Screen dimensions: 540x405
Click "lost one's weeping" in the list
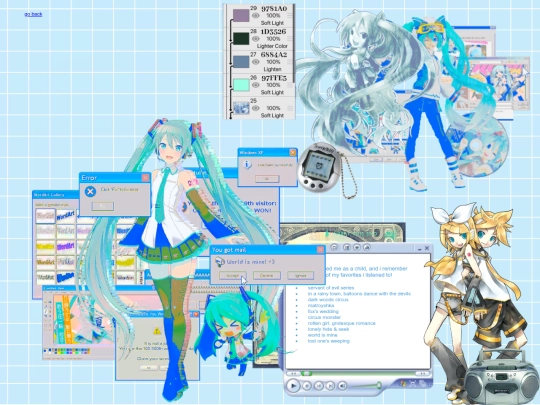click(329, 341)
